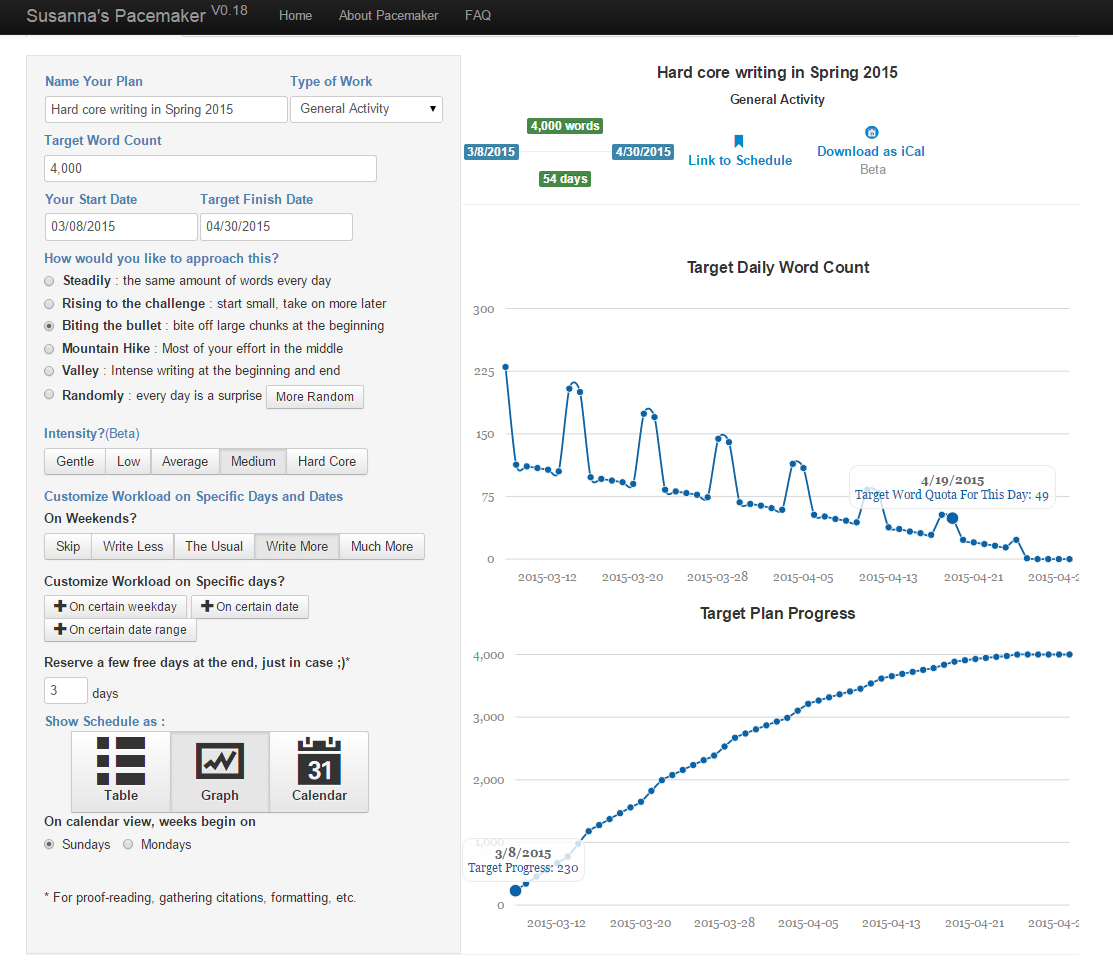
Task: Add workload on certain weekday
Action: coord(116,607)
